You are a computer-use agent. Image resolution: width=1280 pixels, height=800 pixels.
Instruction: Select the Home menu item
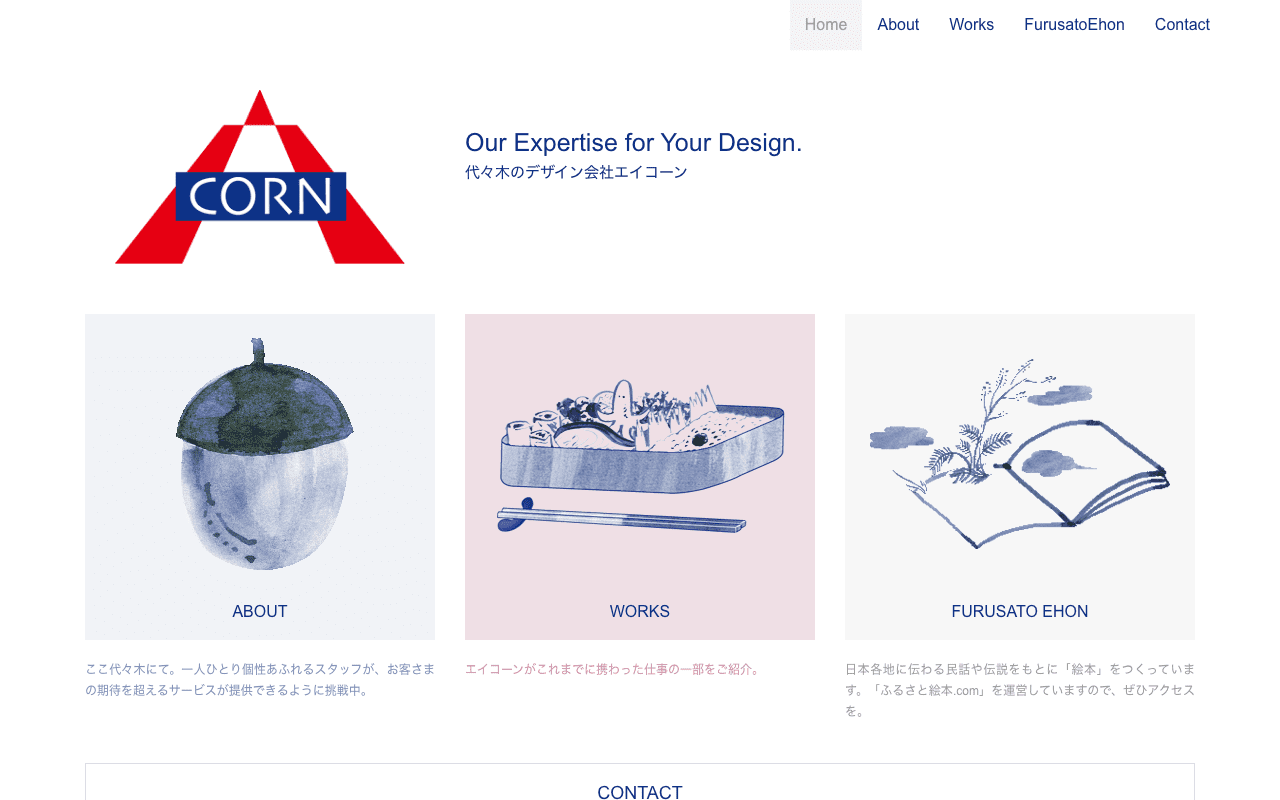[826, 25]
